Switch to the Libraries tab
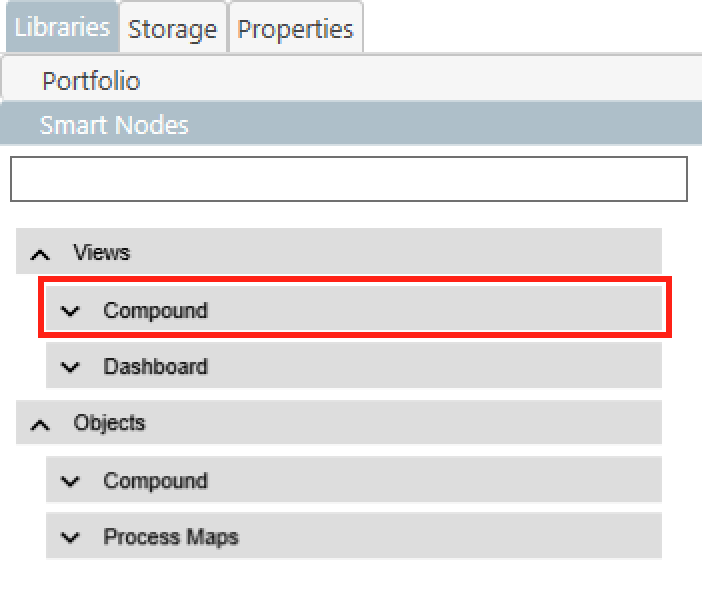Screen dimensions: 704x614 61,27
